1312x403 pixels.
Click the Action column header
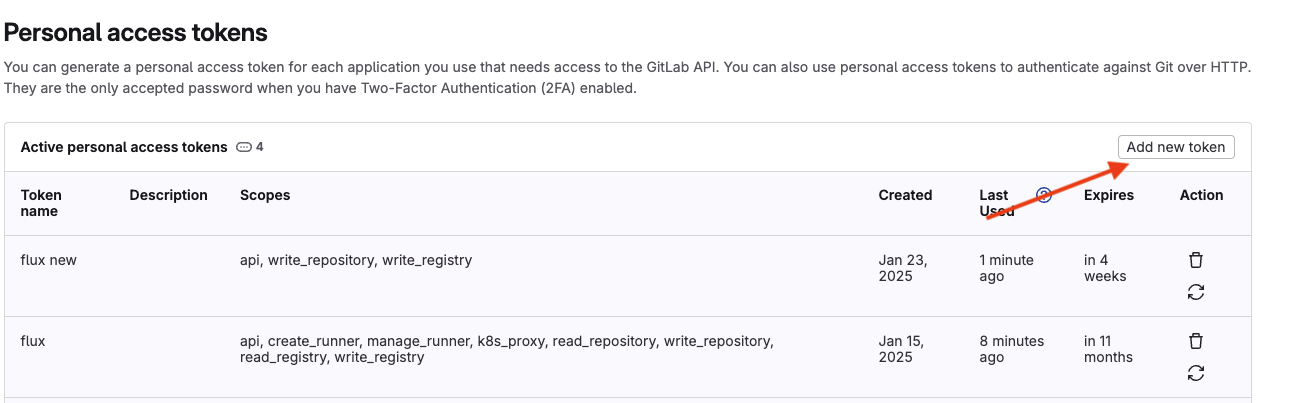1202,195
